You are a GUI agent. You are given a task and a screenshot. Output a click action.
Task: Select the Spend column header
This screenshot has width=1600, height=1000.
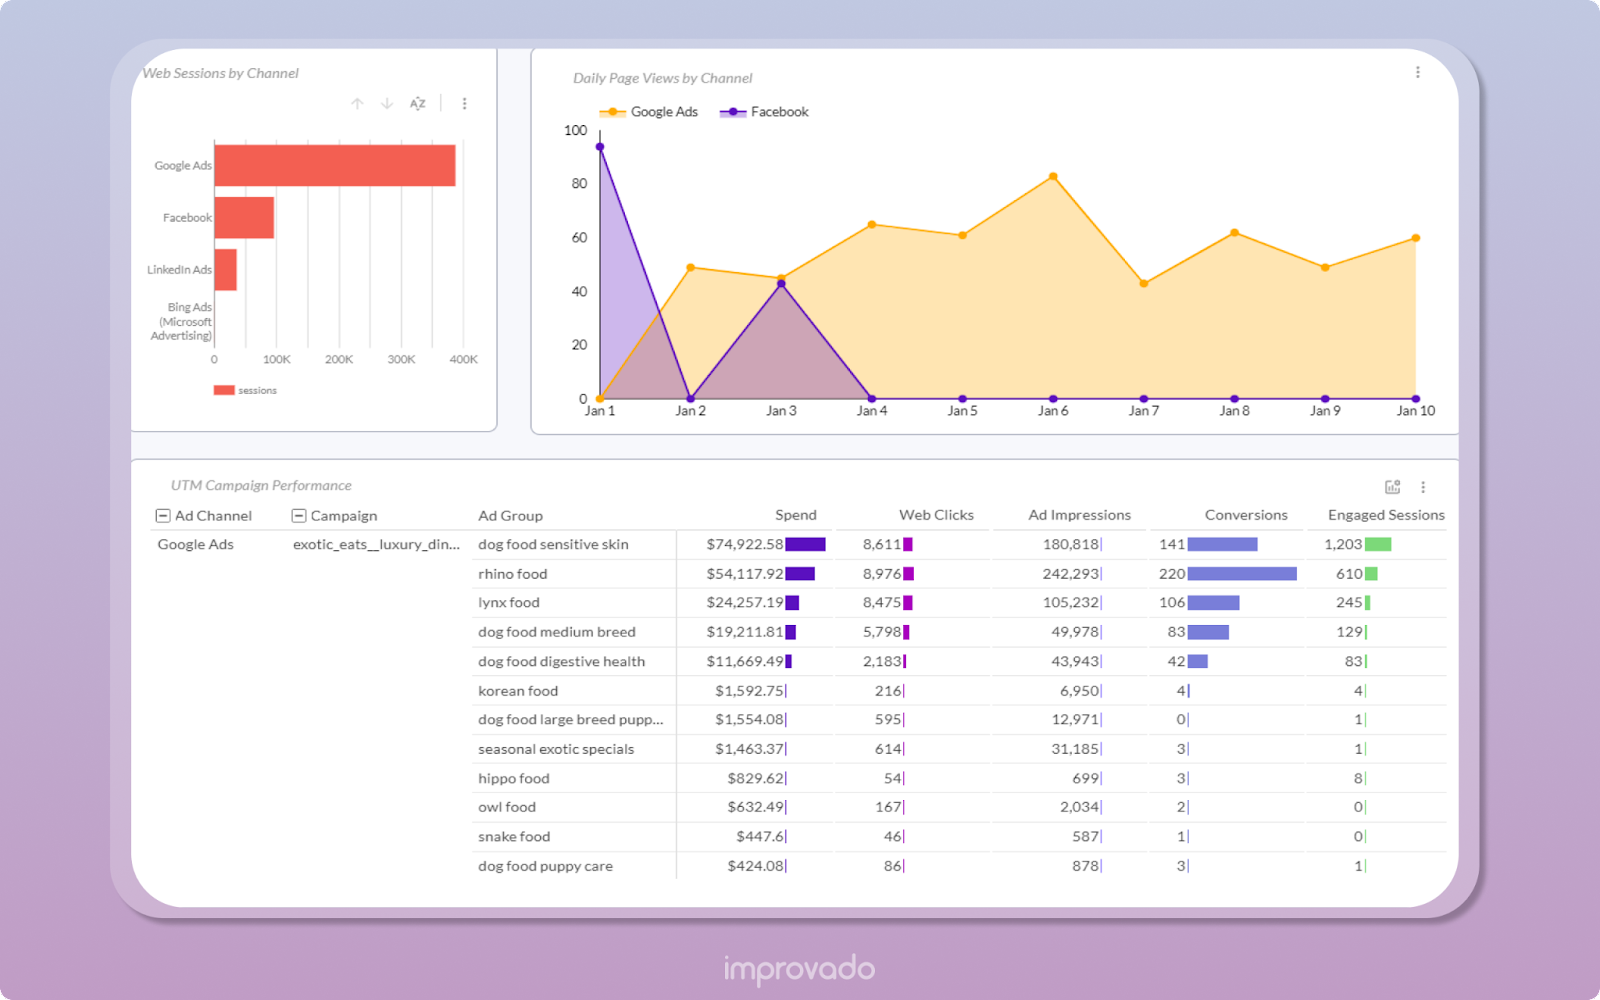pyautogui.click(x=797, y=514)
